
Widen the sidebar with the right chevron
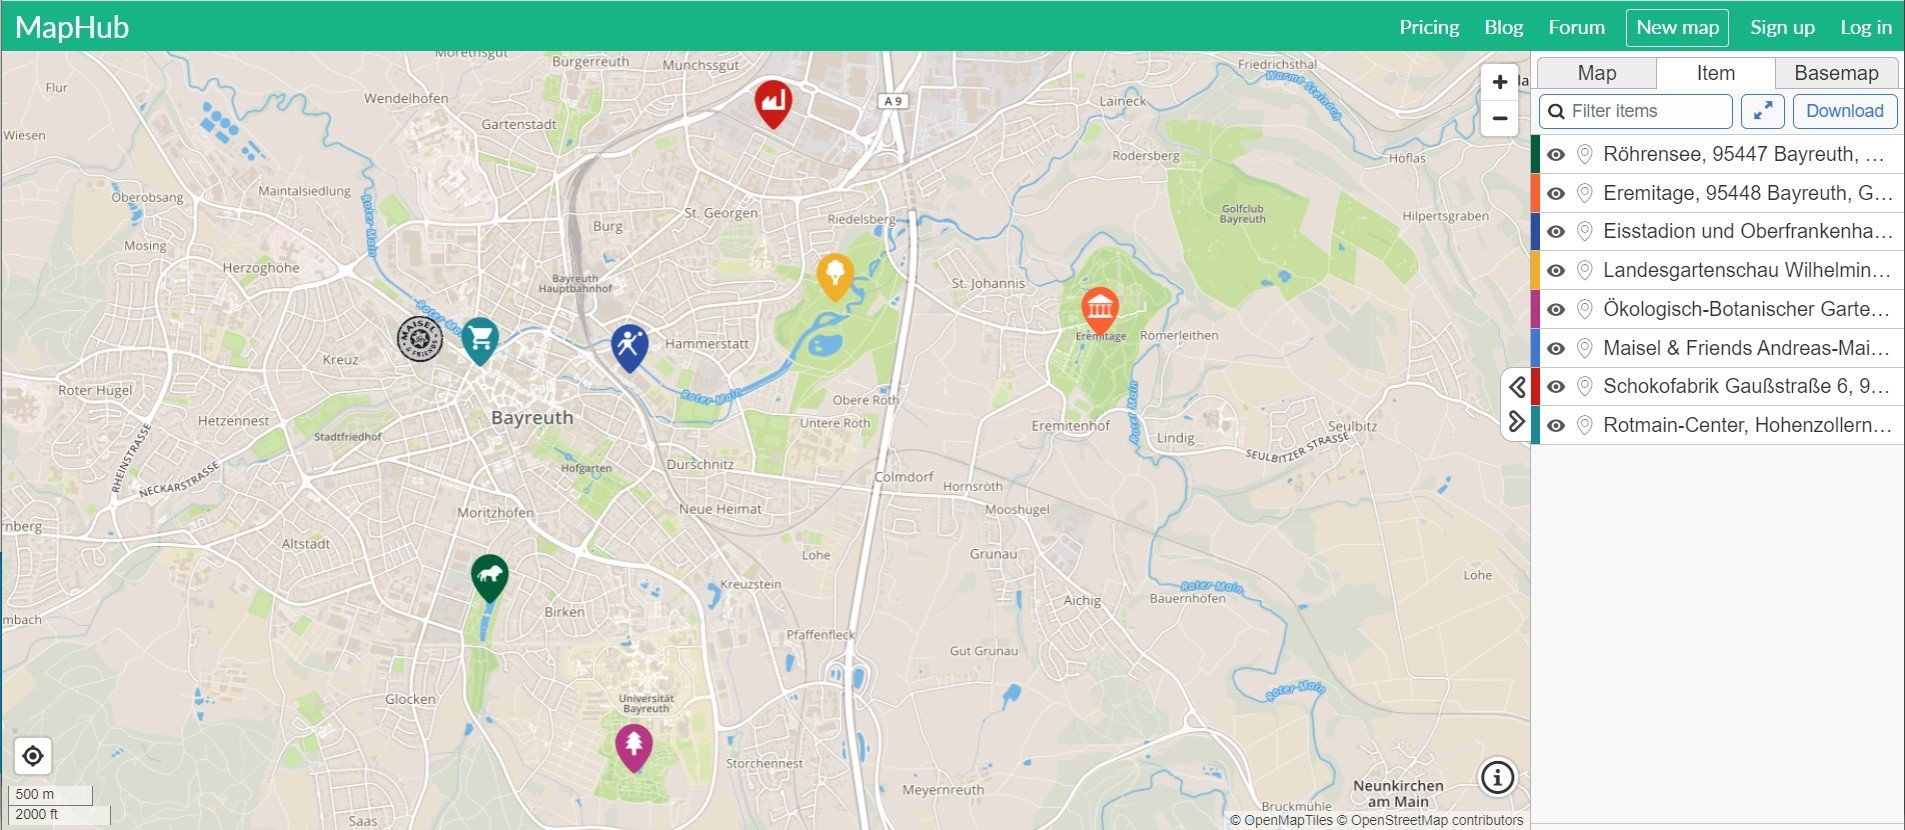pyautogui.click(x=1516, y=422)
